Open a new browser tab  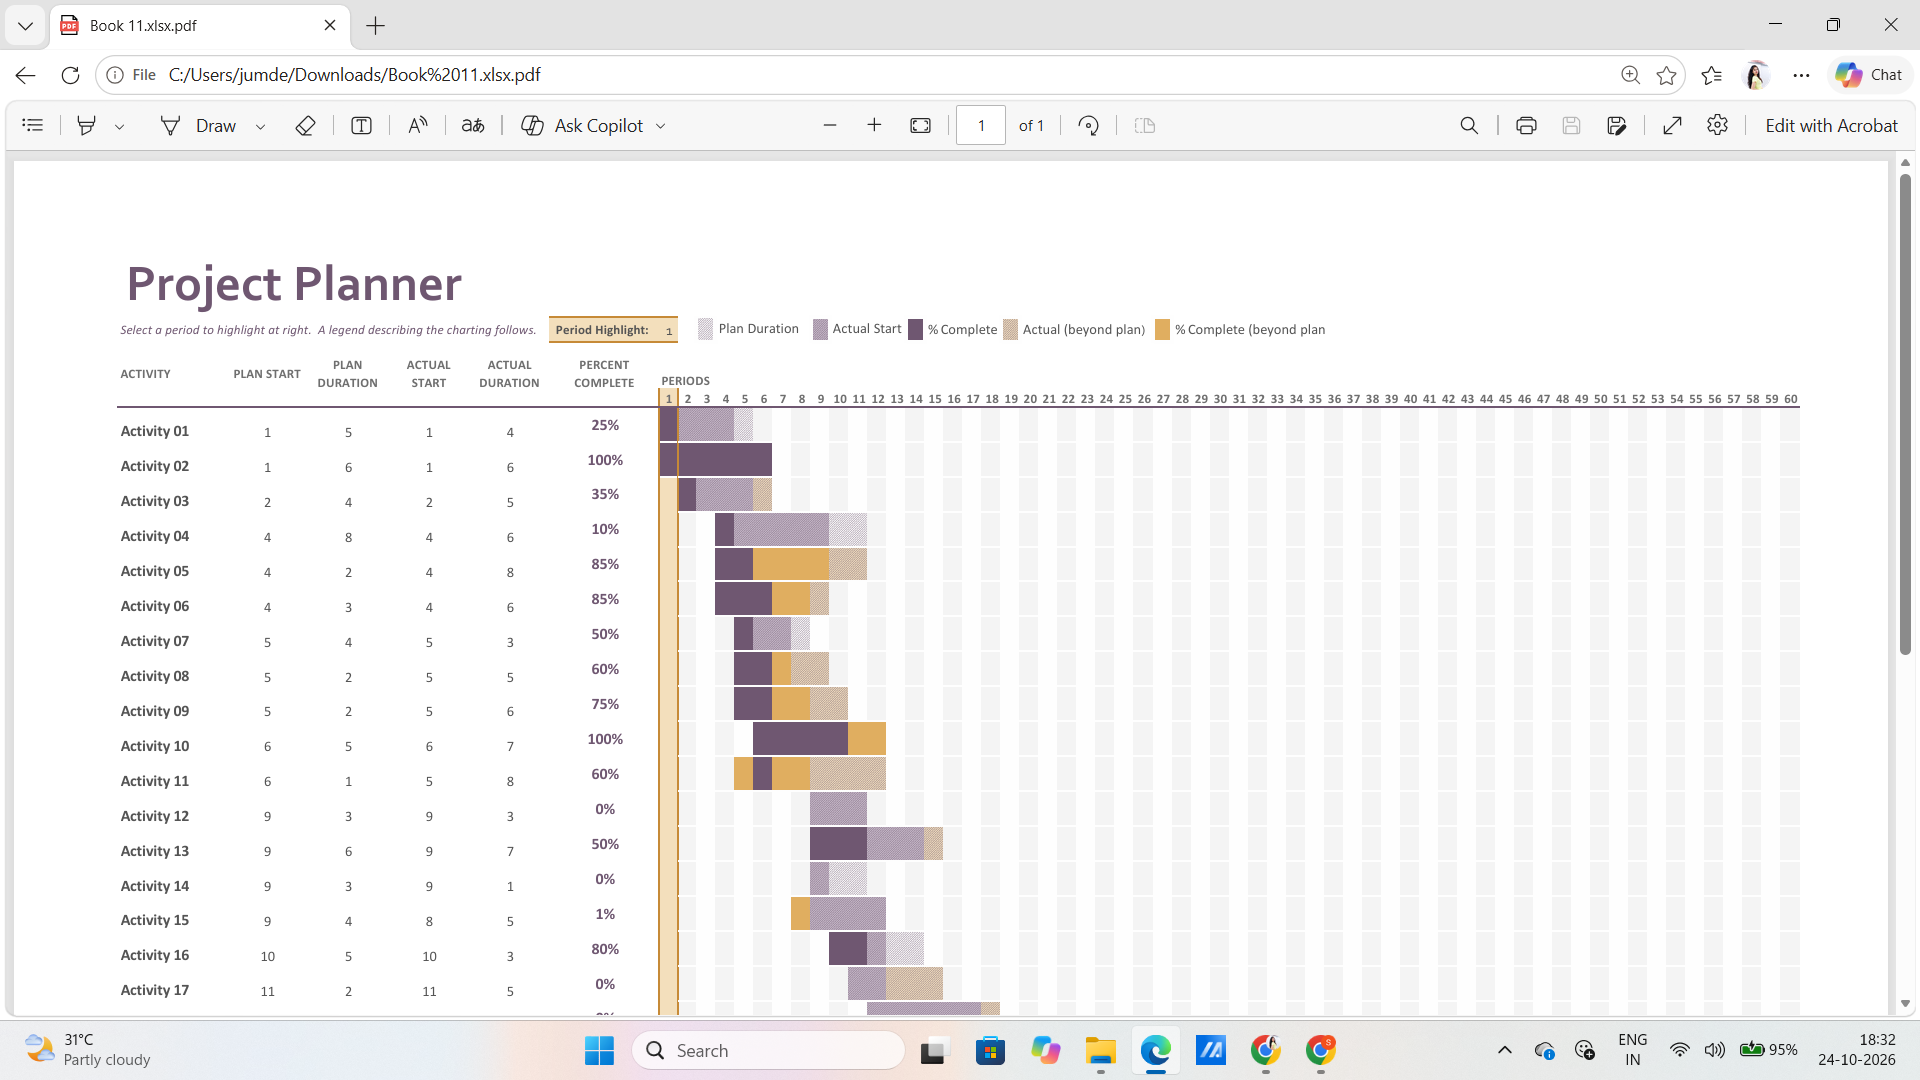(x=375, y=25)
